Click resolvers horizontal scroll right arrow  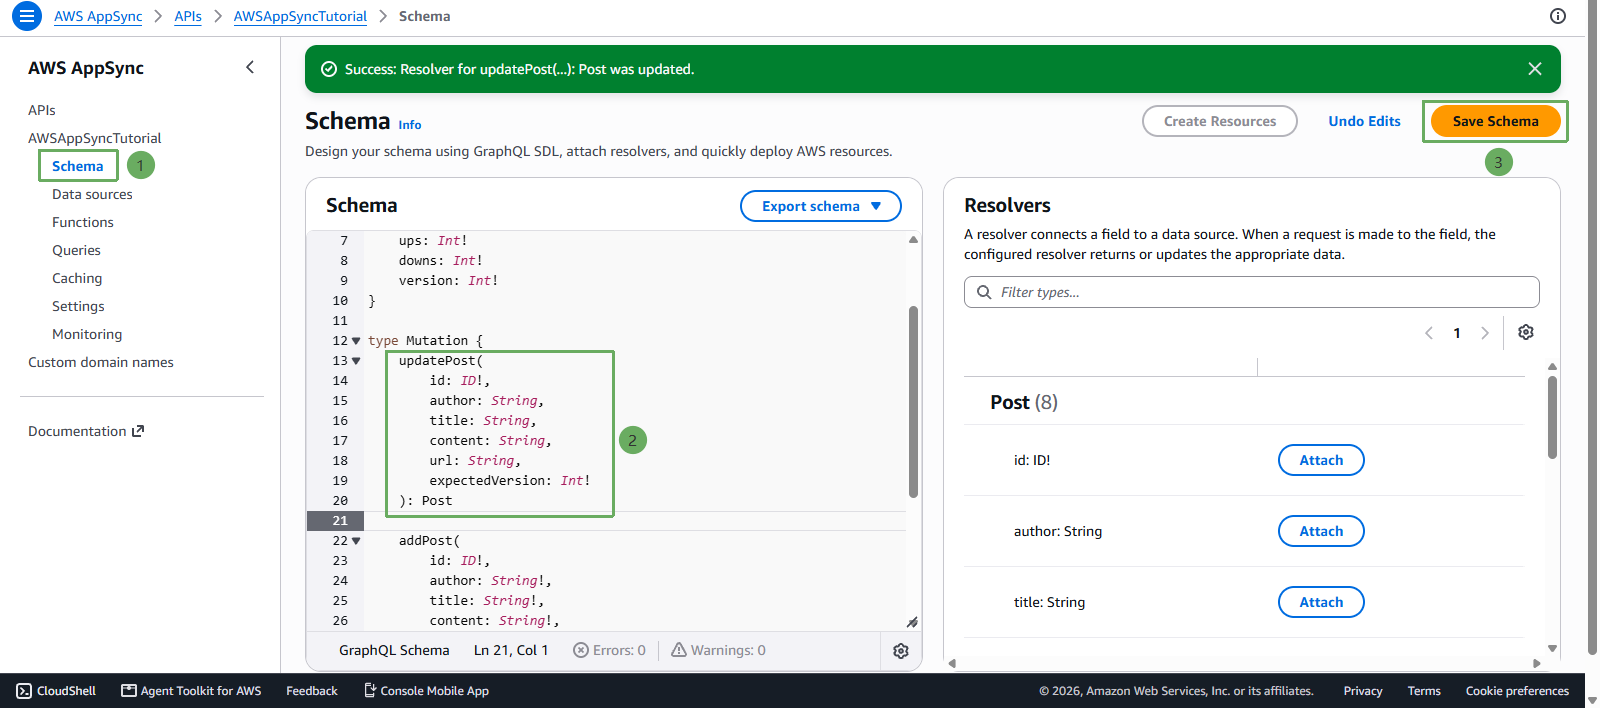[1537, 663]
